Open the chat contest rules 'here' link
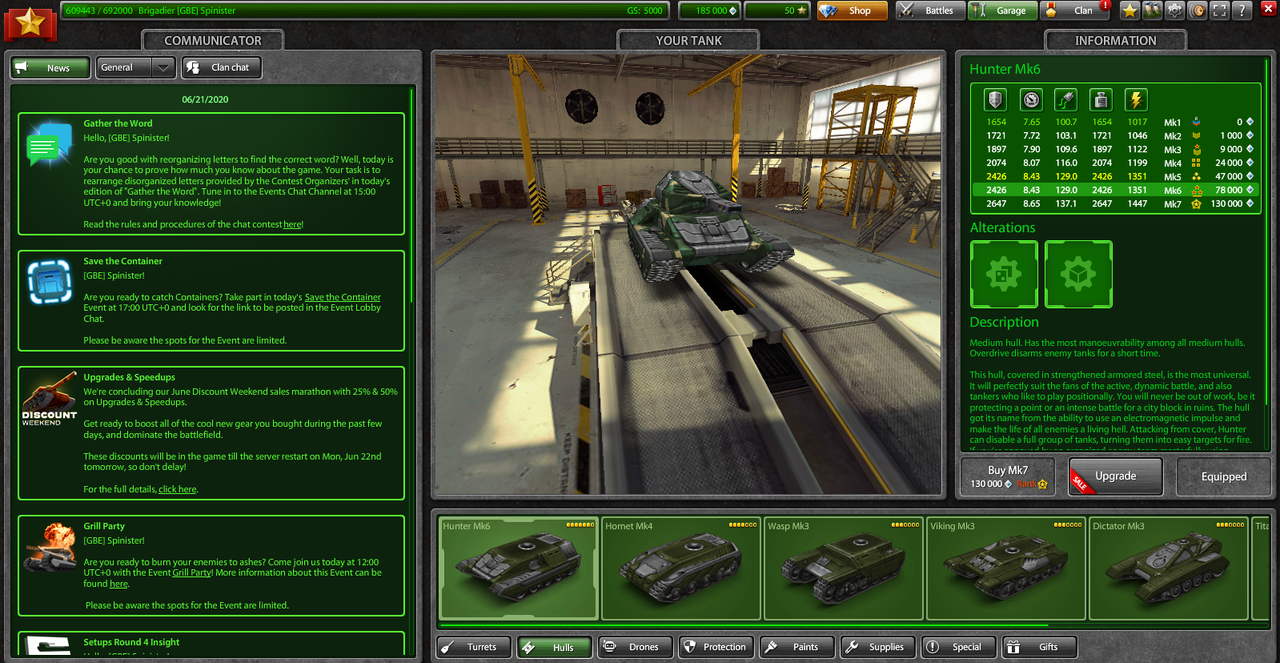 tap(292, 225)
